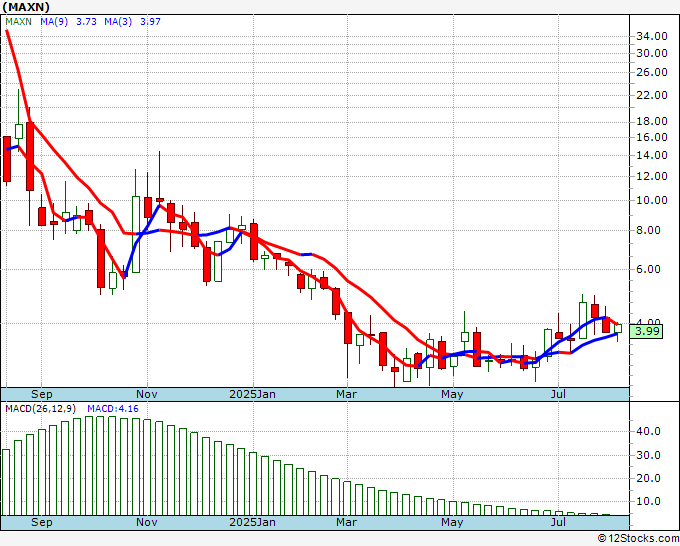Click the 8.00 price axis label
Screen dimensions: 680x546
[x=648, y=230]
